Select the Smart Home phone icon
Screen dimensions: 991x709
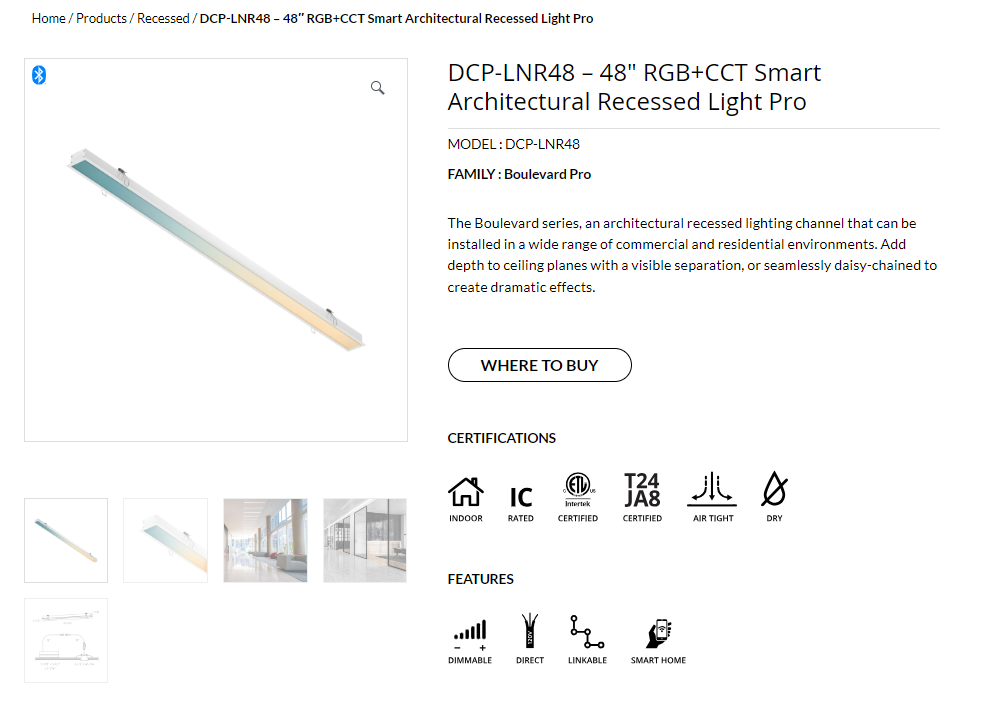pos(659,633)
